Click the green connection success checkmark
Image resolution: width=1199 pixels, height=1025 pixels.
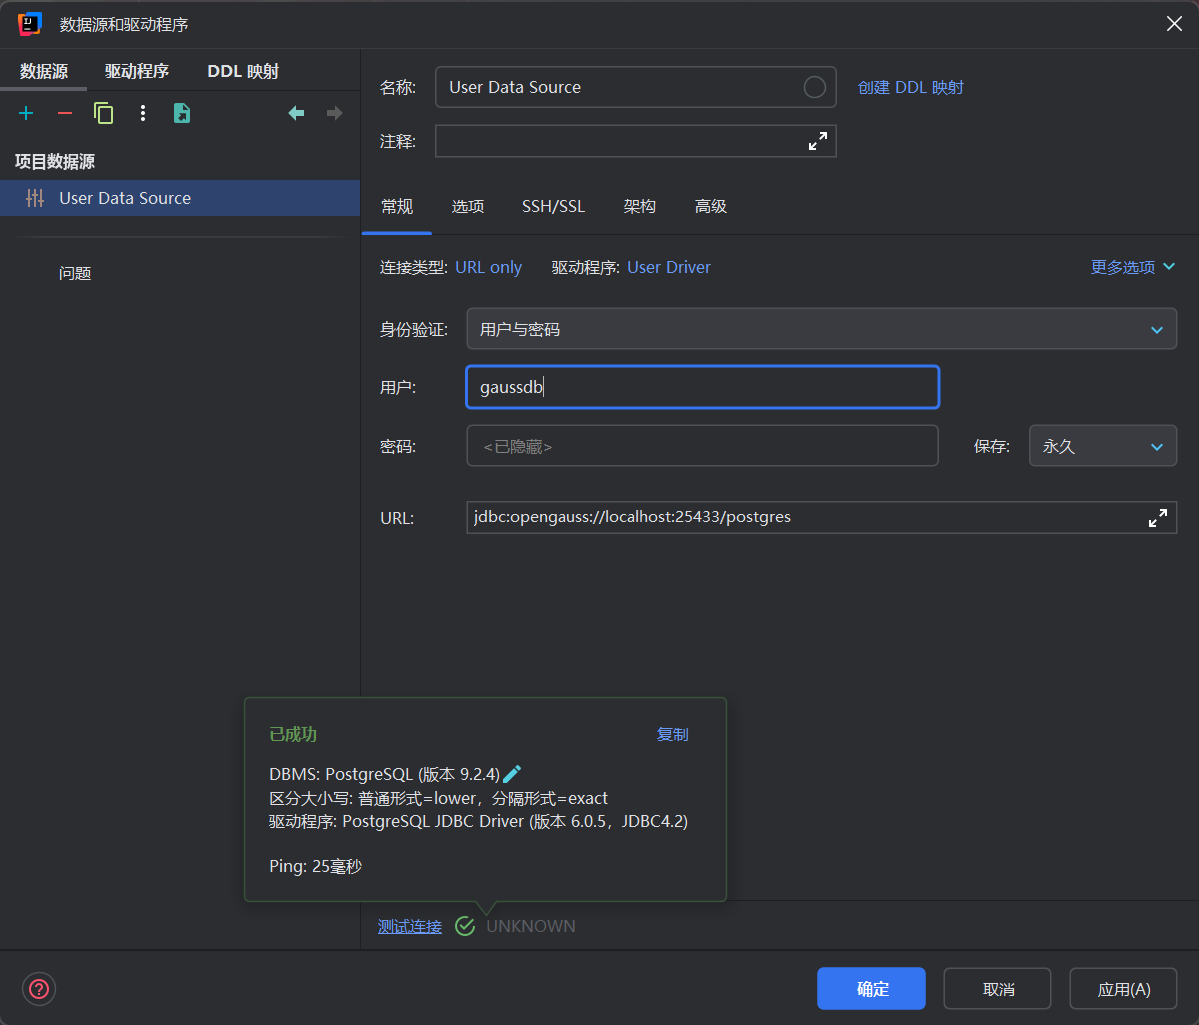[x=465, y=926]
